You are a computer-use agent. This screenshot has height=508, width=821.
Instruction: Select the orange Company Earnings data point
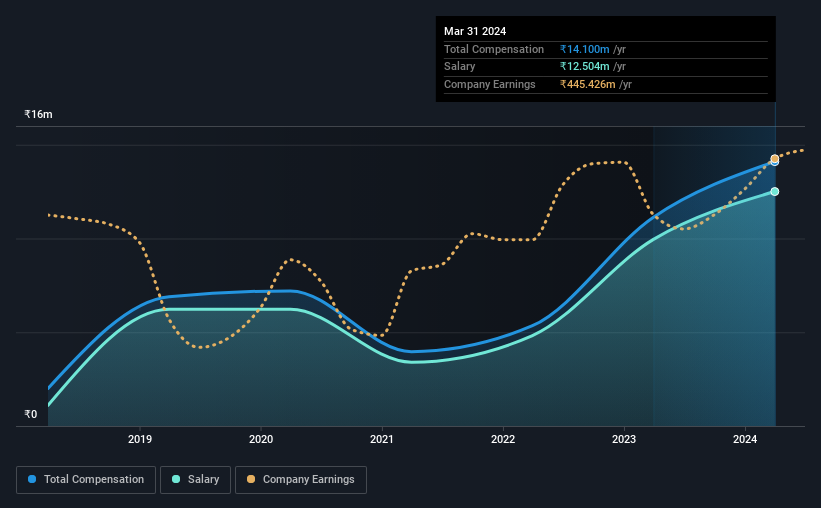tap(774, 158)
